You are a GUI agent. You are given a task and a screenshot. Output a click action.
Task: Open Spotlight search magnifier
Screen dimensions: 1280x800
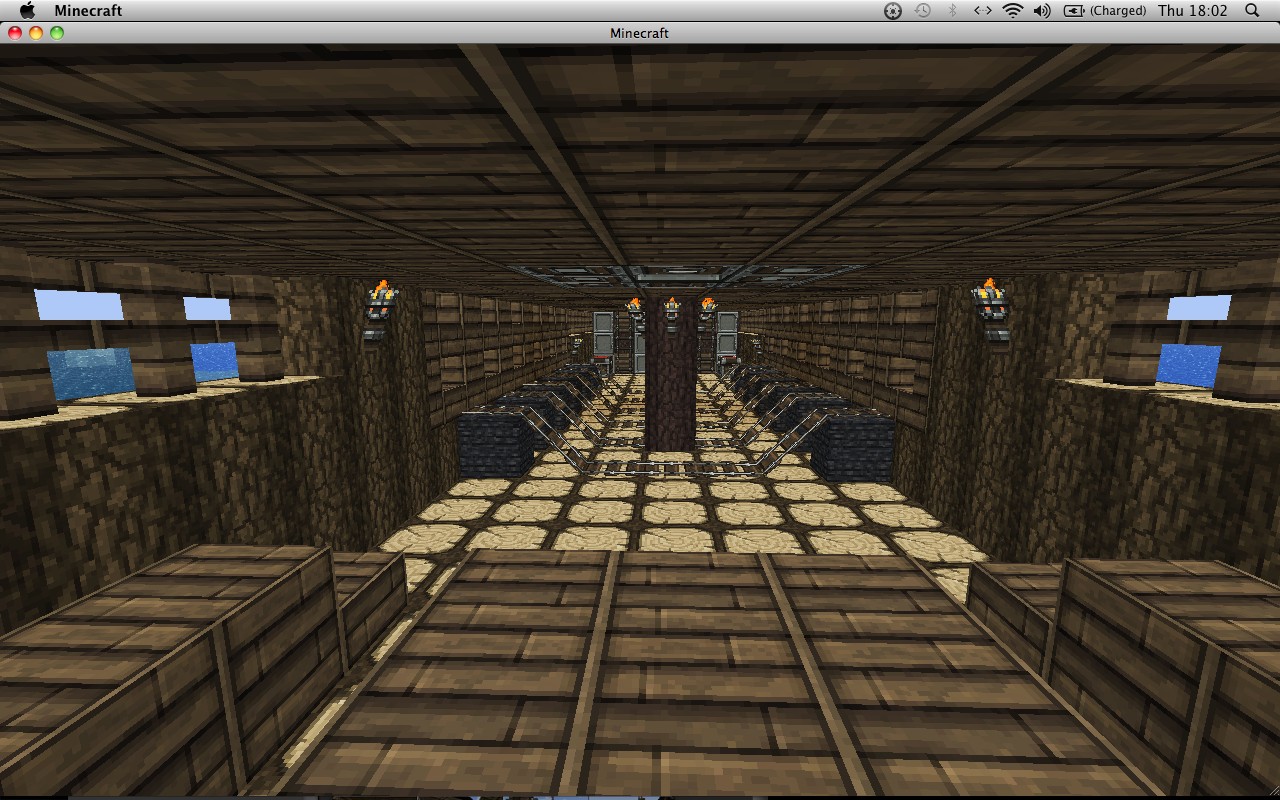[1252, 10]
